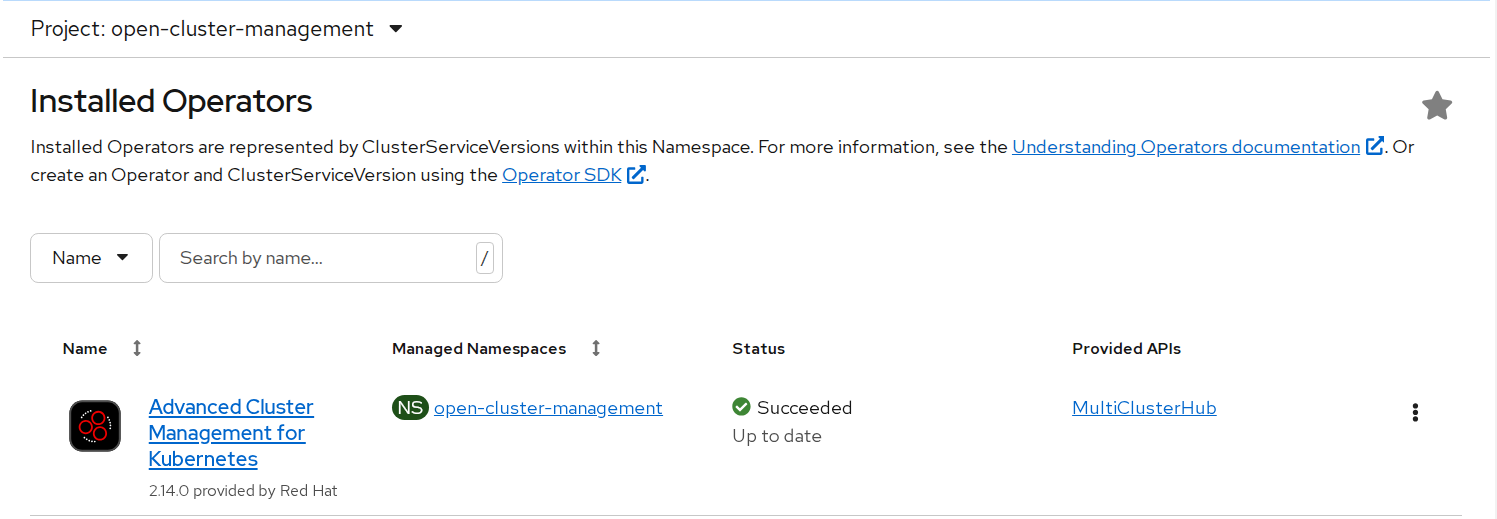Click sort arrows beside Managed Namespaces header
Screen dimensions: 1497x519
click(596, 348)
